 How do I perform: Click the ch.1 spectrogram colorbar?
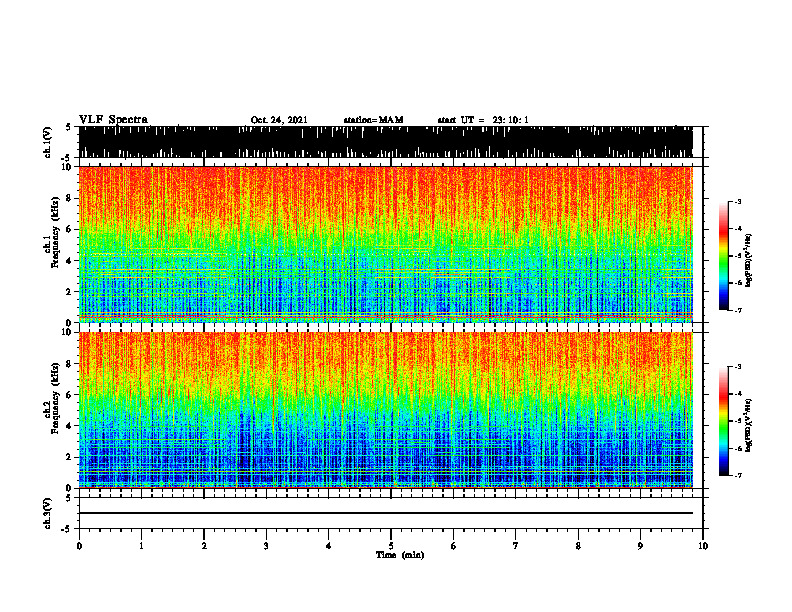(x=724, y=256)
